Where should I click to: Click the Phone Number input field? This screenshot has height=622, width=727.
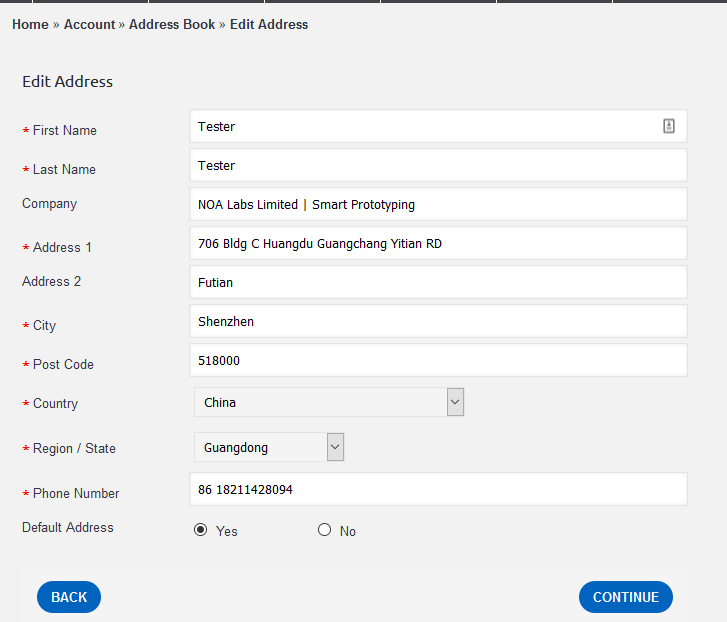coord(438,489)
